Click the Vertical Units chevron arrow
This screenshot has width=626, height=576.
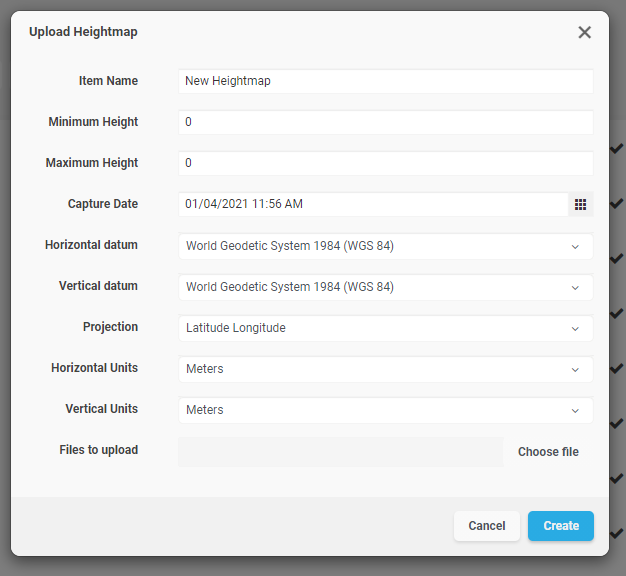(x=575, y=410)
